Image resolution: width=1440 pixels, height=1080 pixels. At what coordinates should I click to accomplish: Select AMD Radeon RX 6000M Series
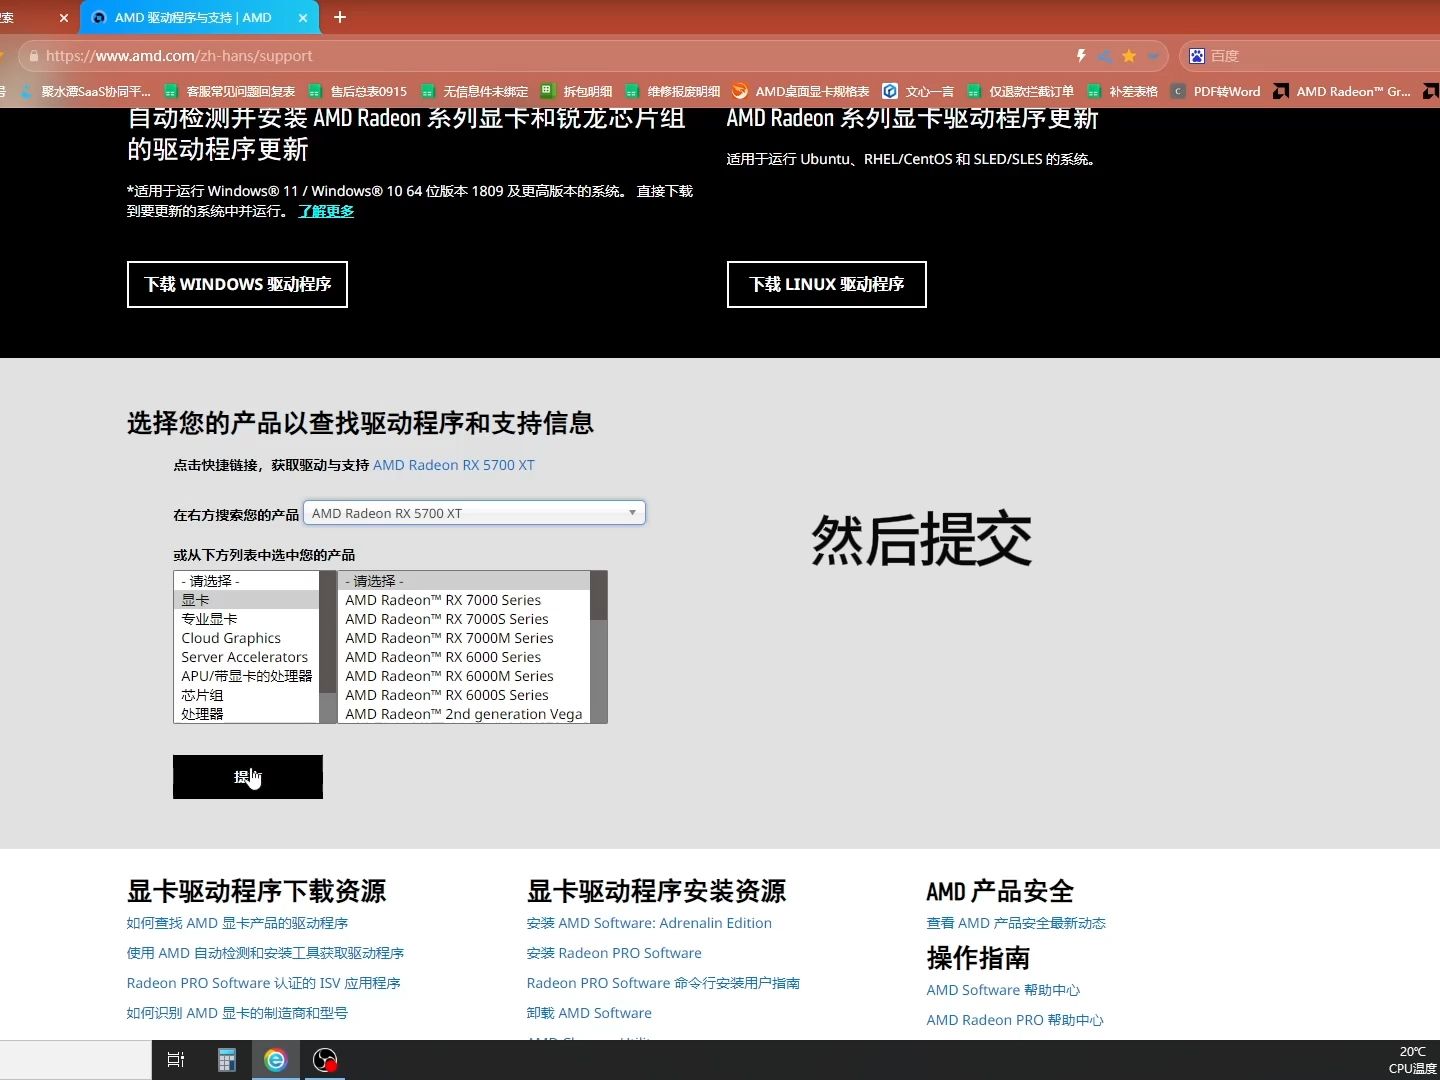464,676
